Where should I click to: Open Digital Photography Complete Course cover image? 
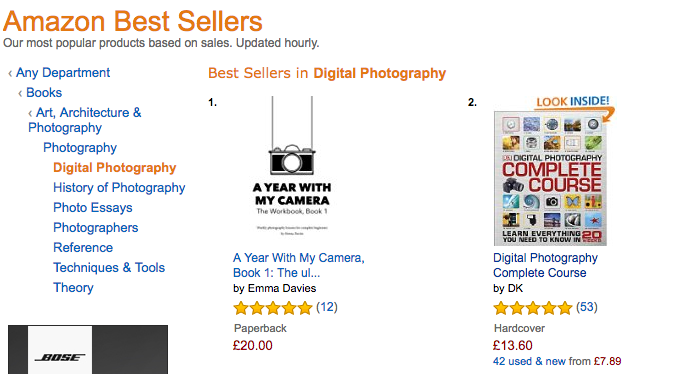(550, 178)
